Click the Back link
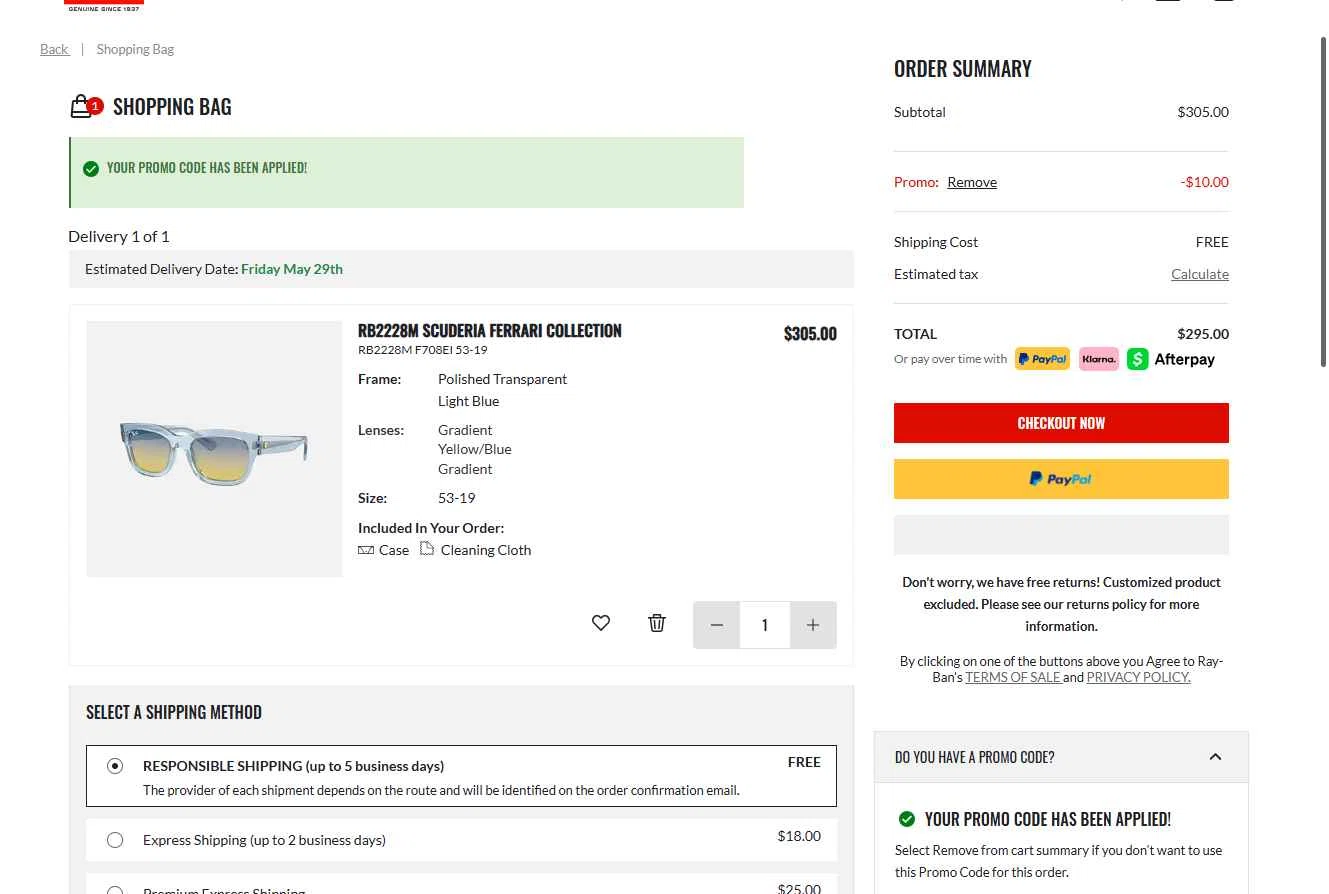This screenshot has width=1329, height=894. pos(54,49)
